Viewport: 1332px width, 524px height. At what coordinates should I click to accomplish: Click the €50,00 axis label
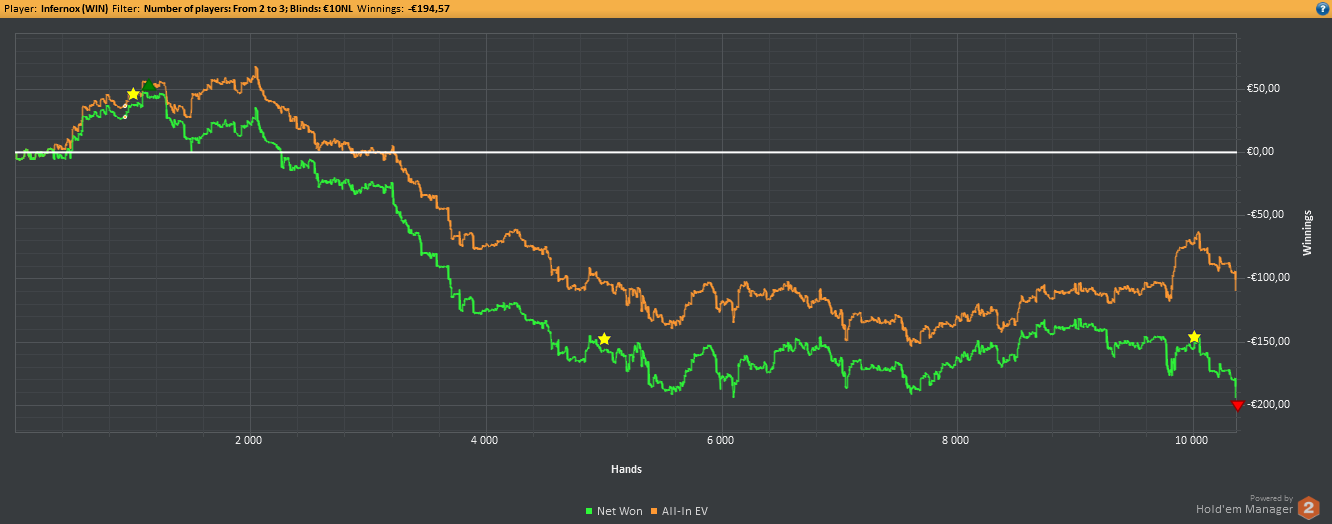coord(1264,88)
